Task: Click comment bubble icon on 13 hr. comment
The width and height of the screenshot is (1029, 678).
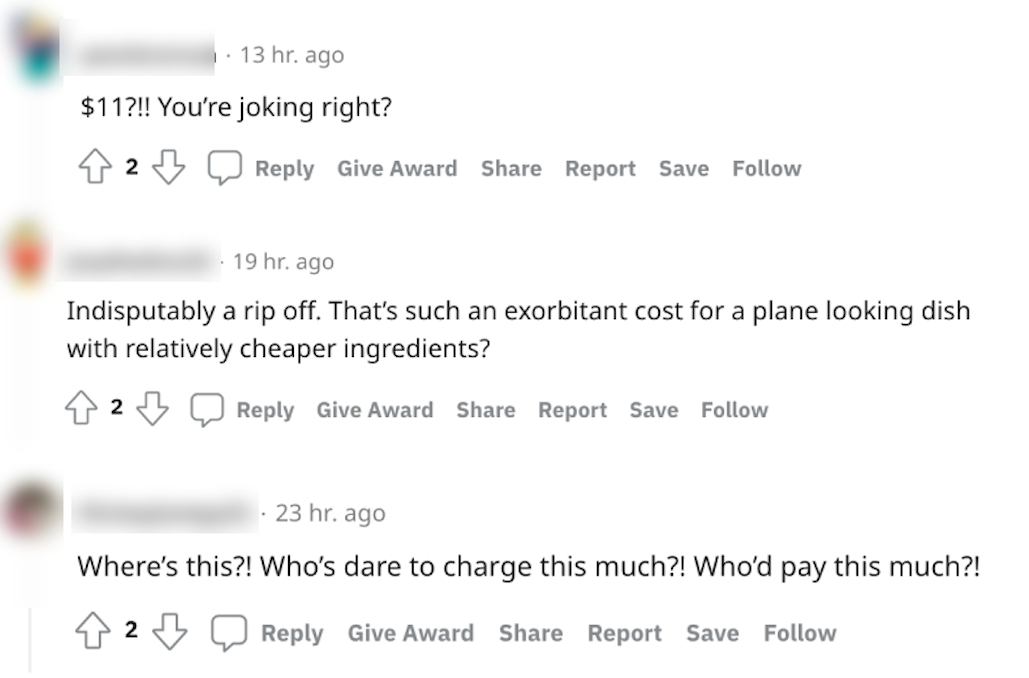Action: click(x=224, y=167)
